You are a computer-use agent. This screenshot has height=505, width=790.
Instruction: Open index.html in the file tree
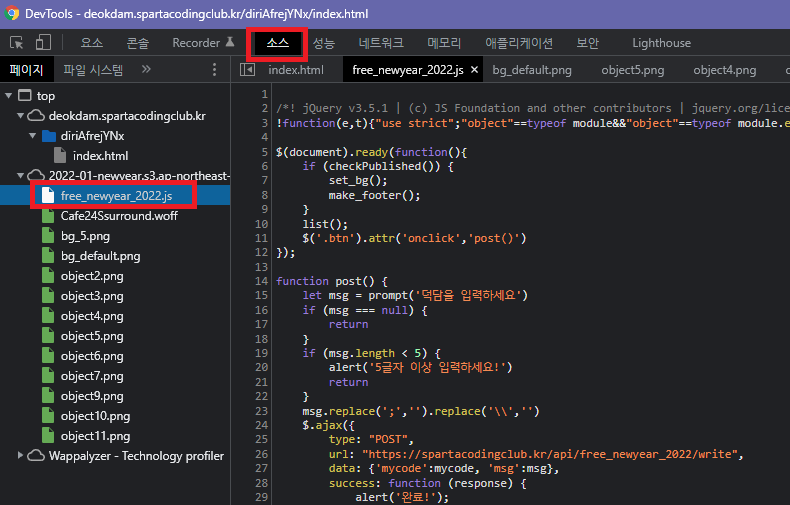(x=100, y=156)
